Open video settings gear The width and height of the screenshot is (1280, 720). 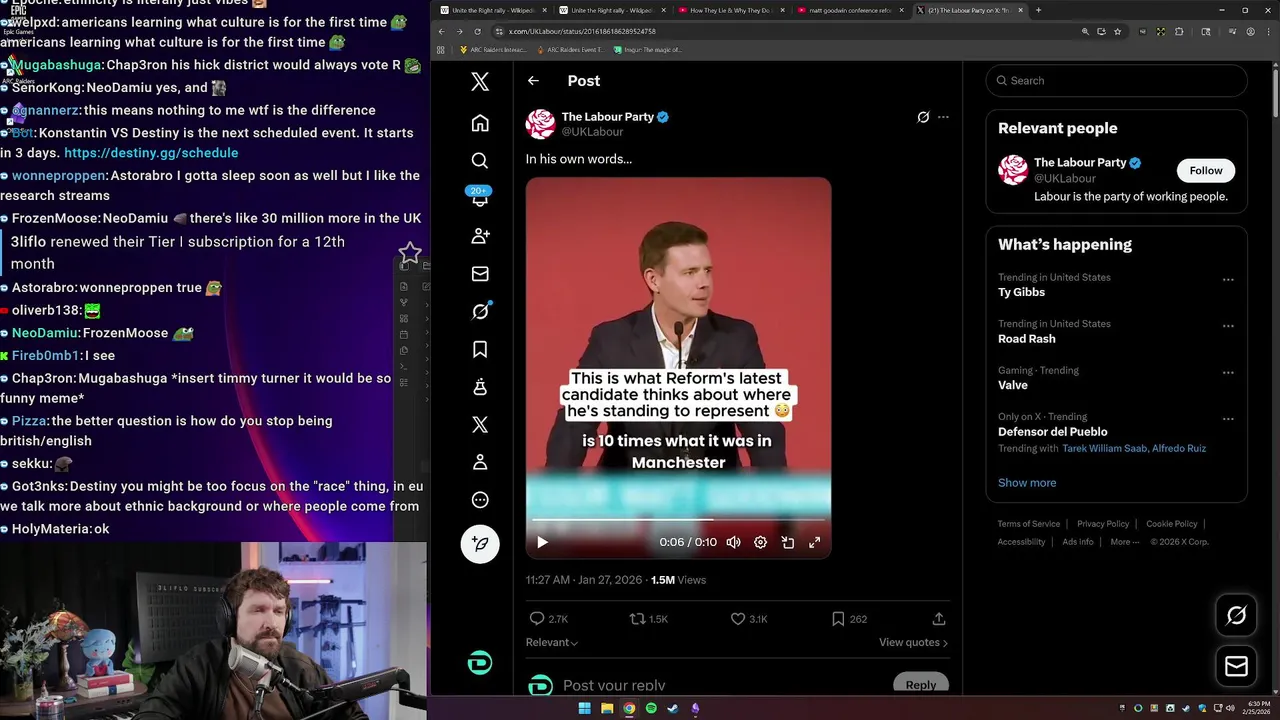pyautogui.click(x=760, y=542)
